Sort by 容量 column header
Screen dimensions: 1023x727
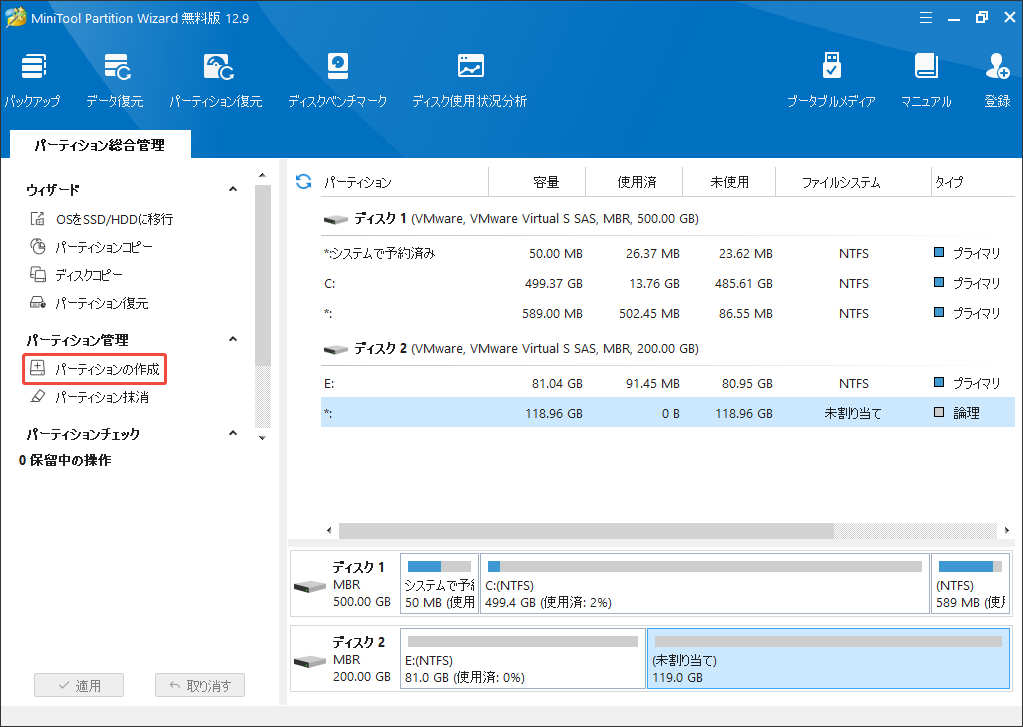[537, 182]
